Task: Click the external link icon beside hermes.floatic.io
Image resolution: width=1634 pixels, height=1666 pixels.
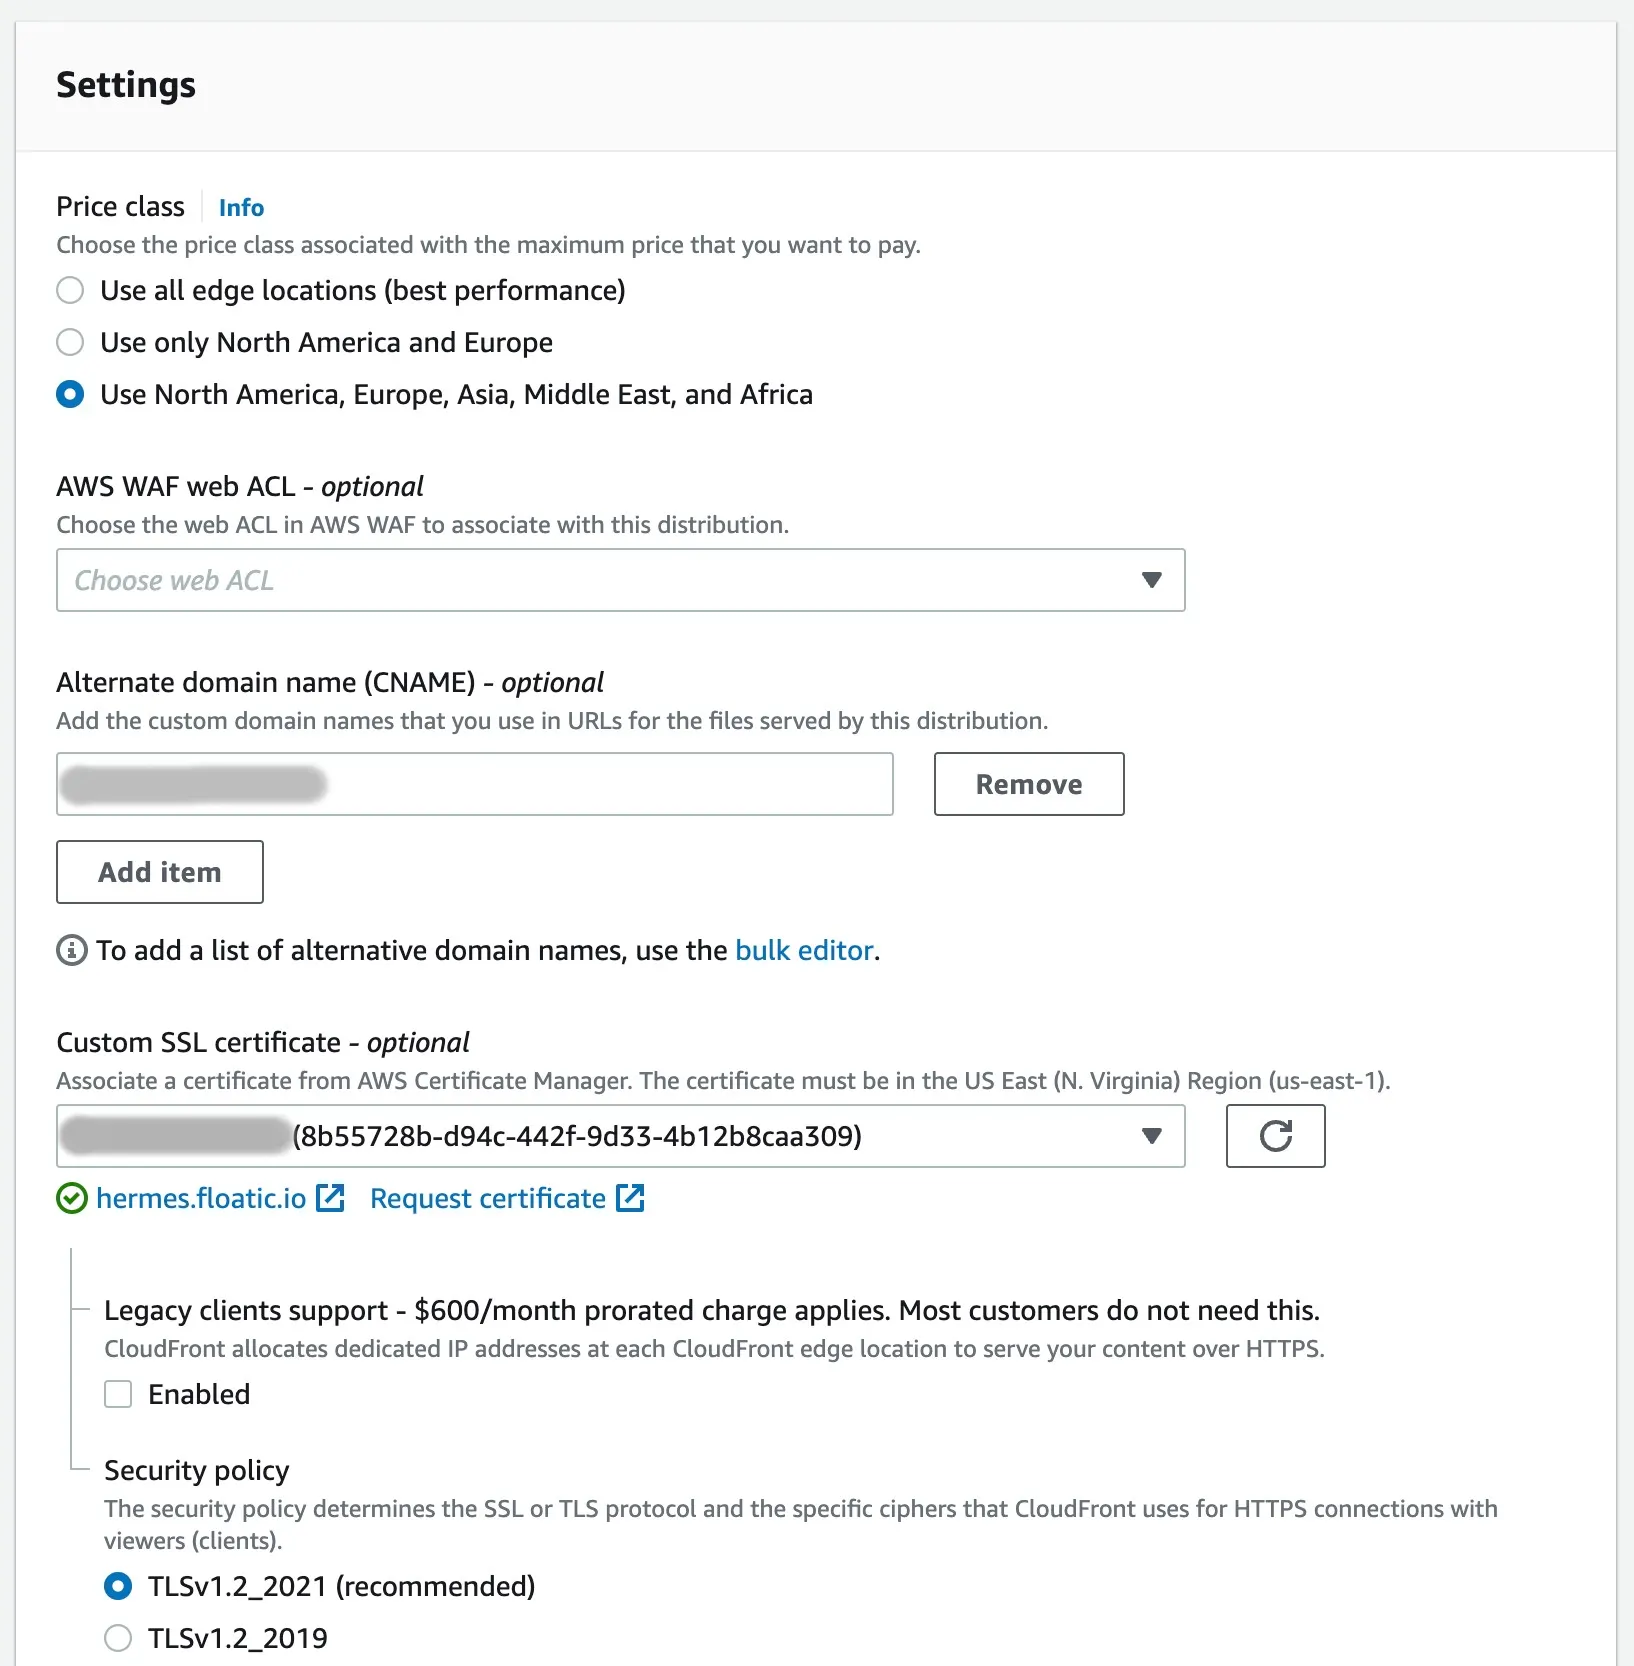Action: [x=330, y=1198]
